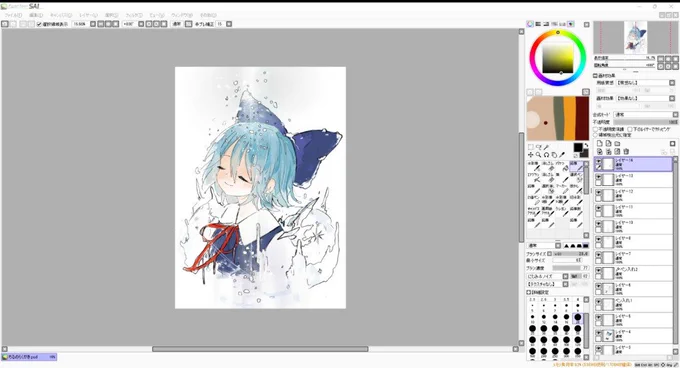Select the eyedropper tool

(x=562, y=155)
